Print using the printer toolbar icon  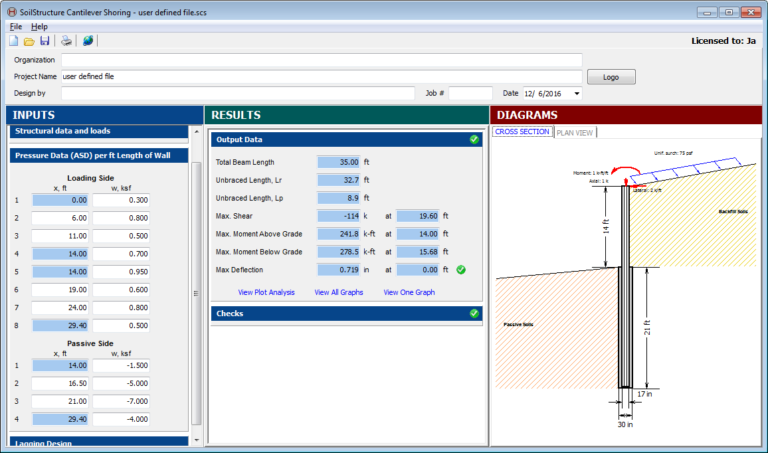click(x=66, y=41)
